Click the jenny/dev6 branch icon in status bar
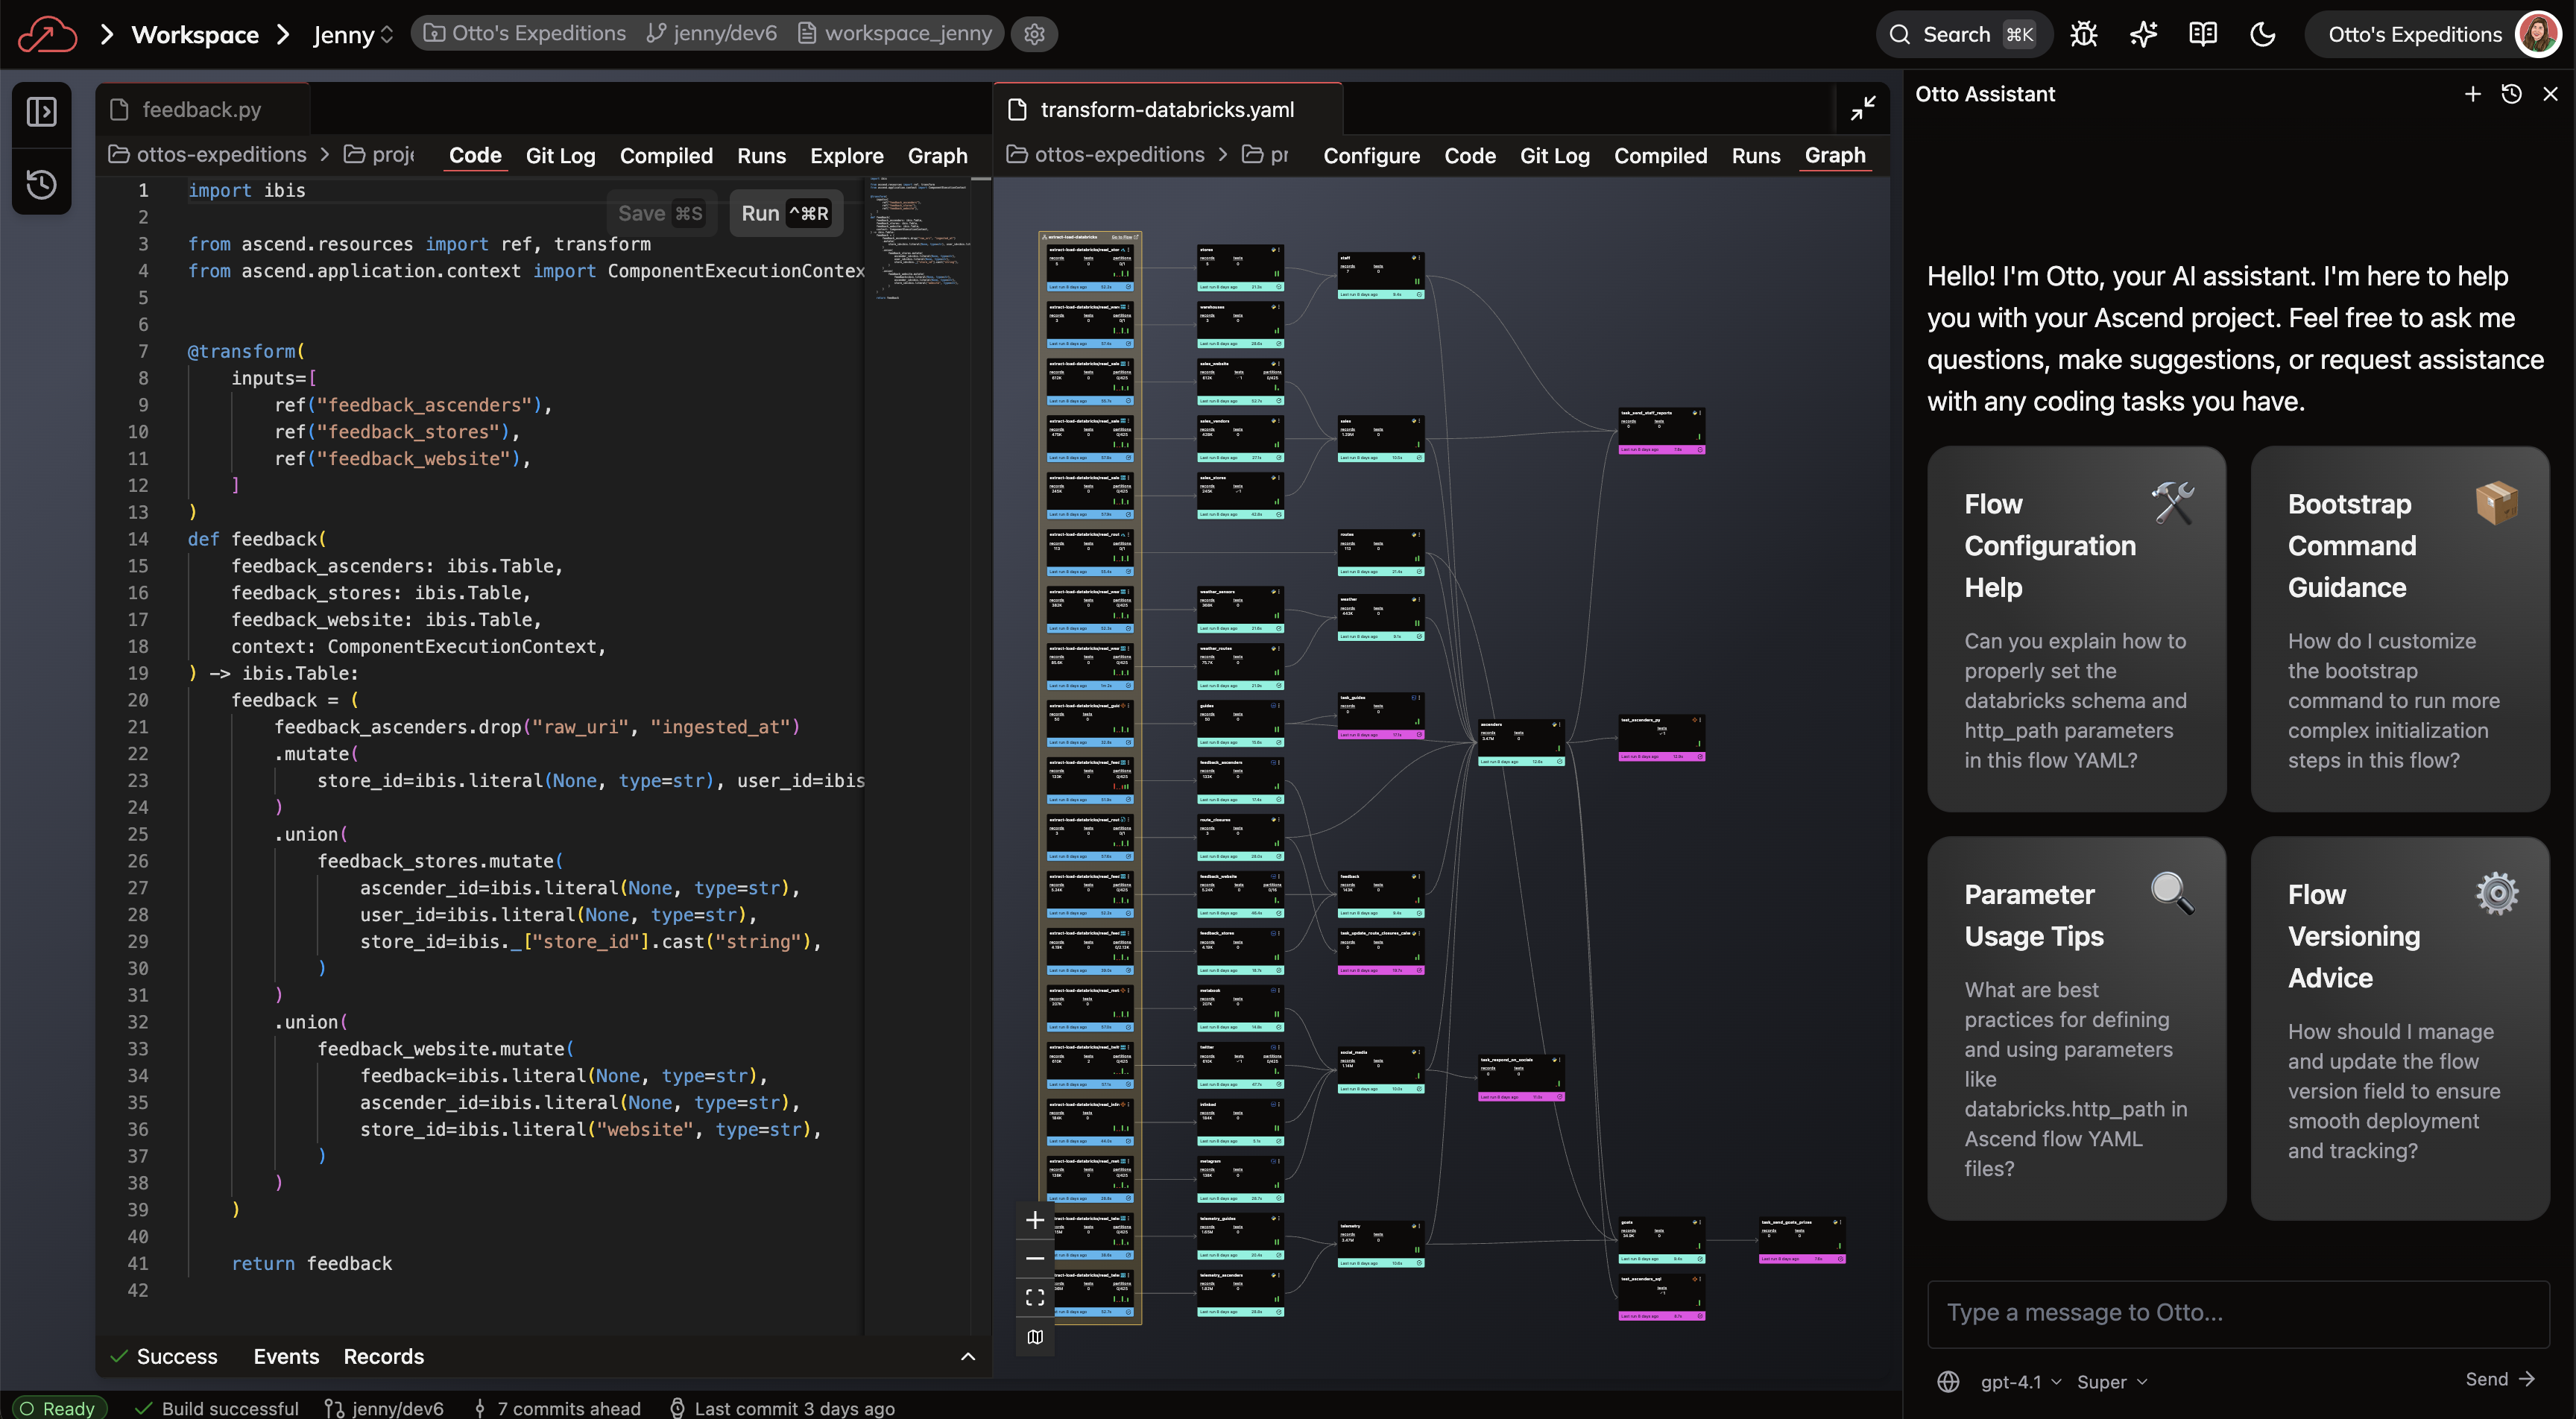Viewport: 2576px width, 1419px height. click(x=334, y=1408)
